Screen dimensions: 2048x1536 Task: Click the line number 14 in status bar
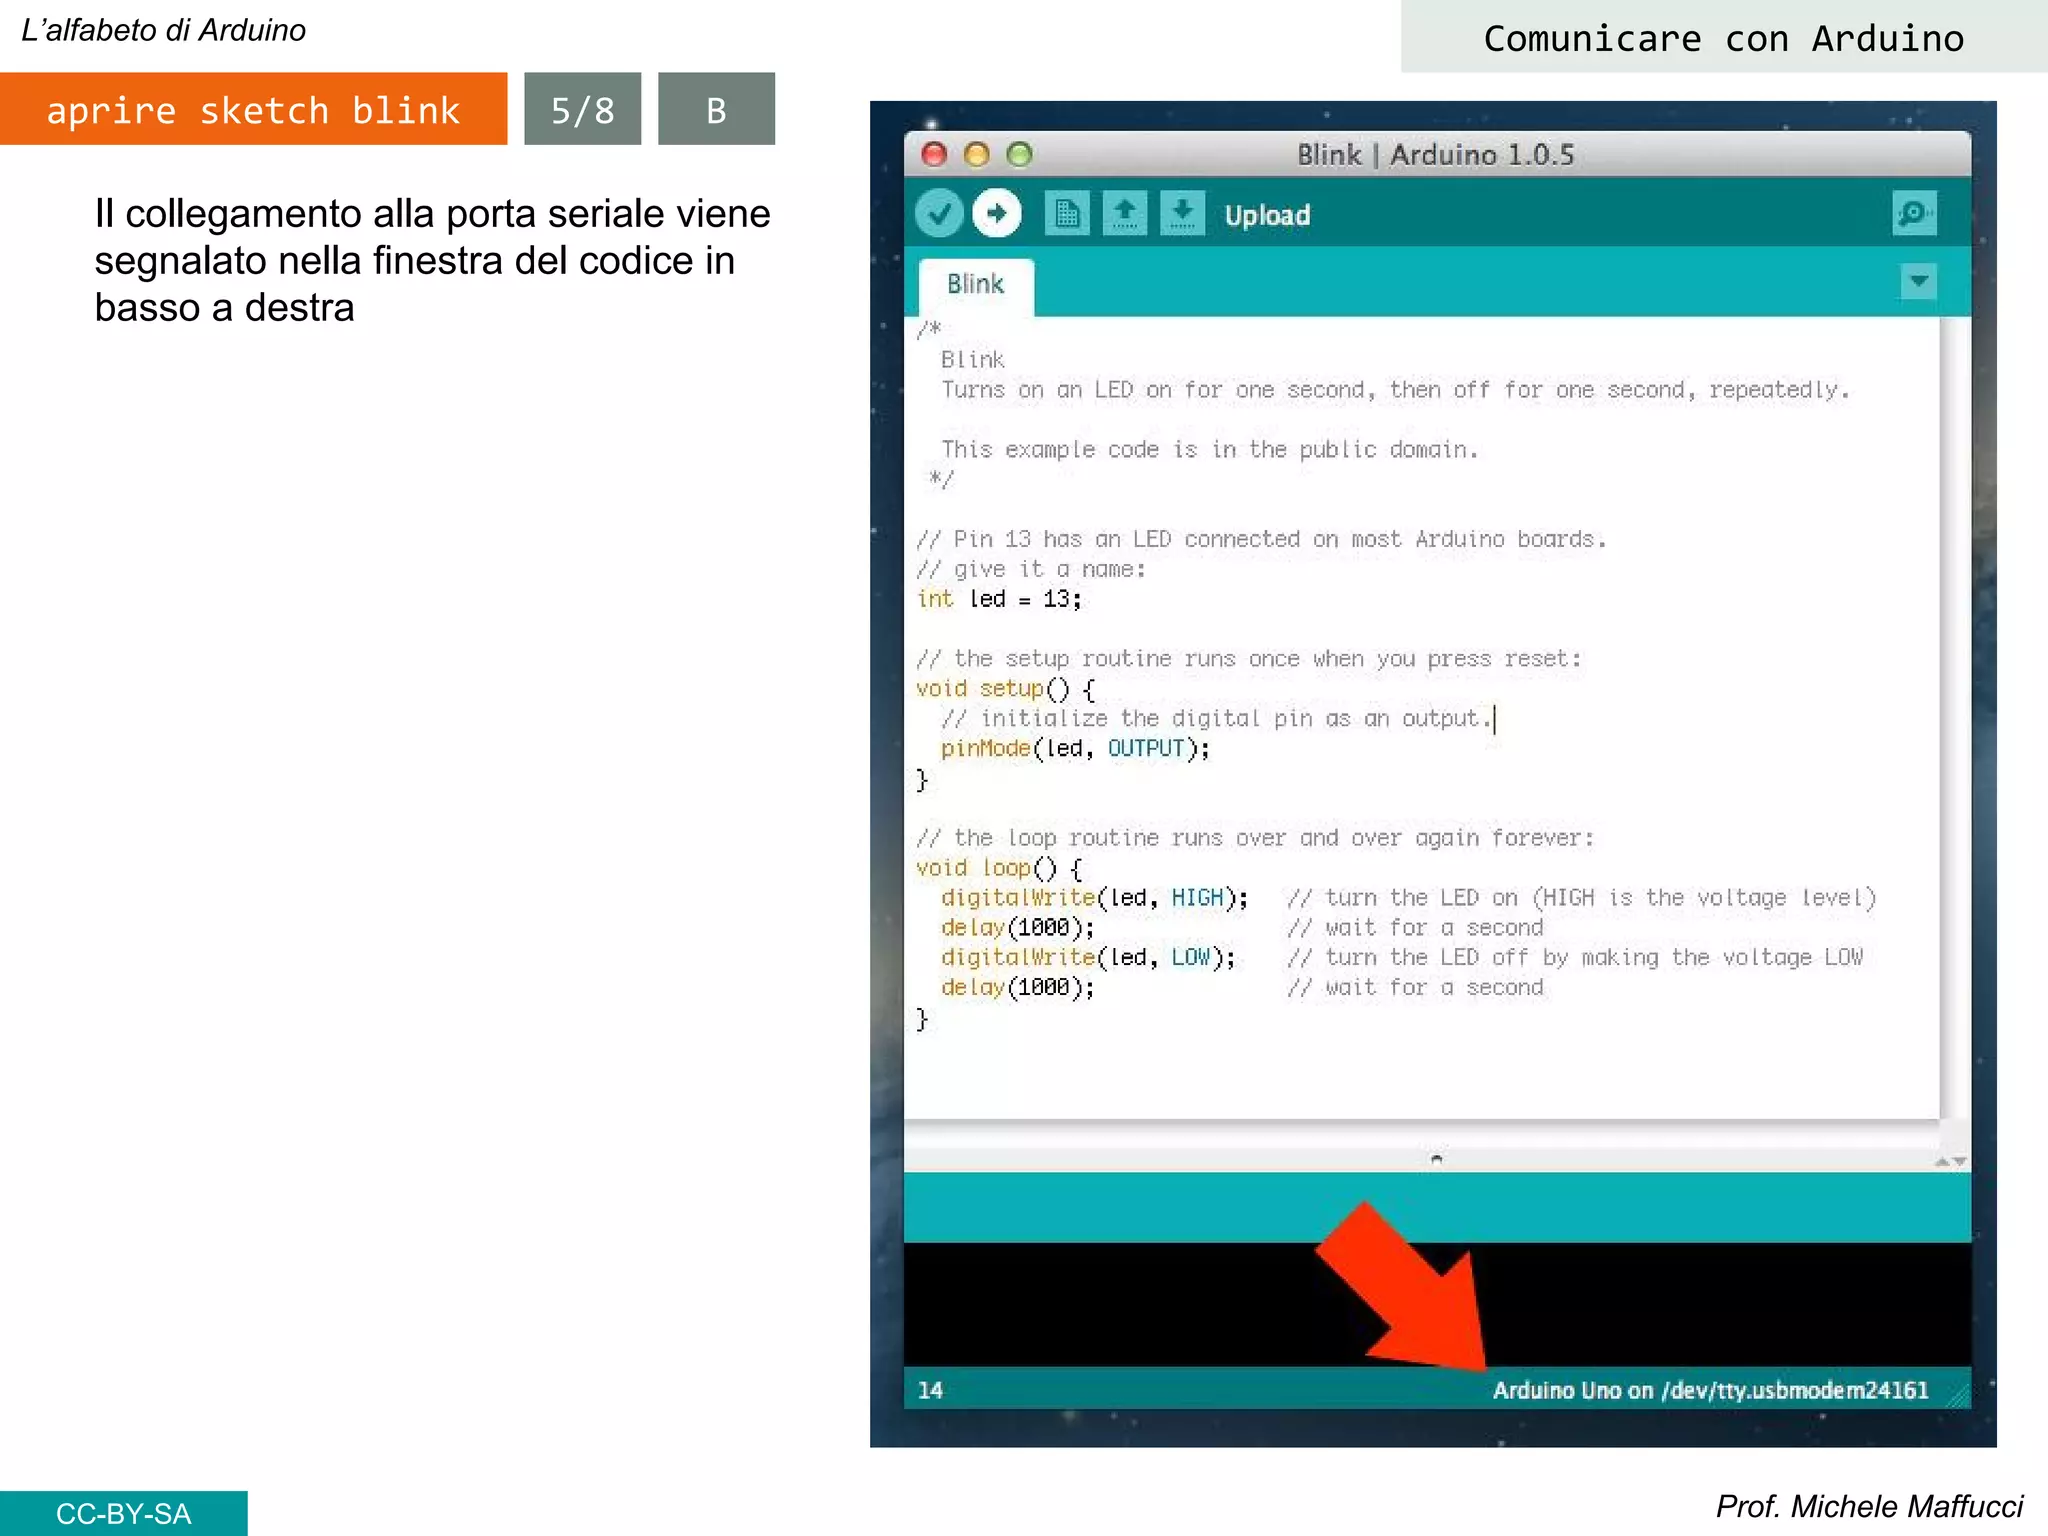click(930, 1390)
